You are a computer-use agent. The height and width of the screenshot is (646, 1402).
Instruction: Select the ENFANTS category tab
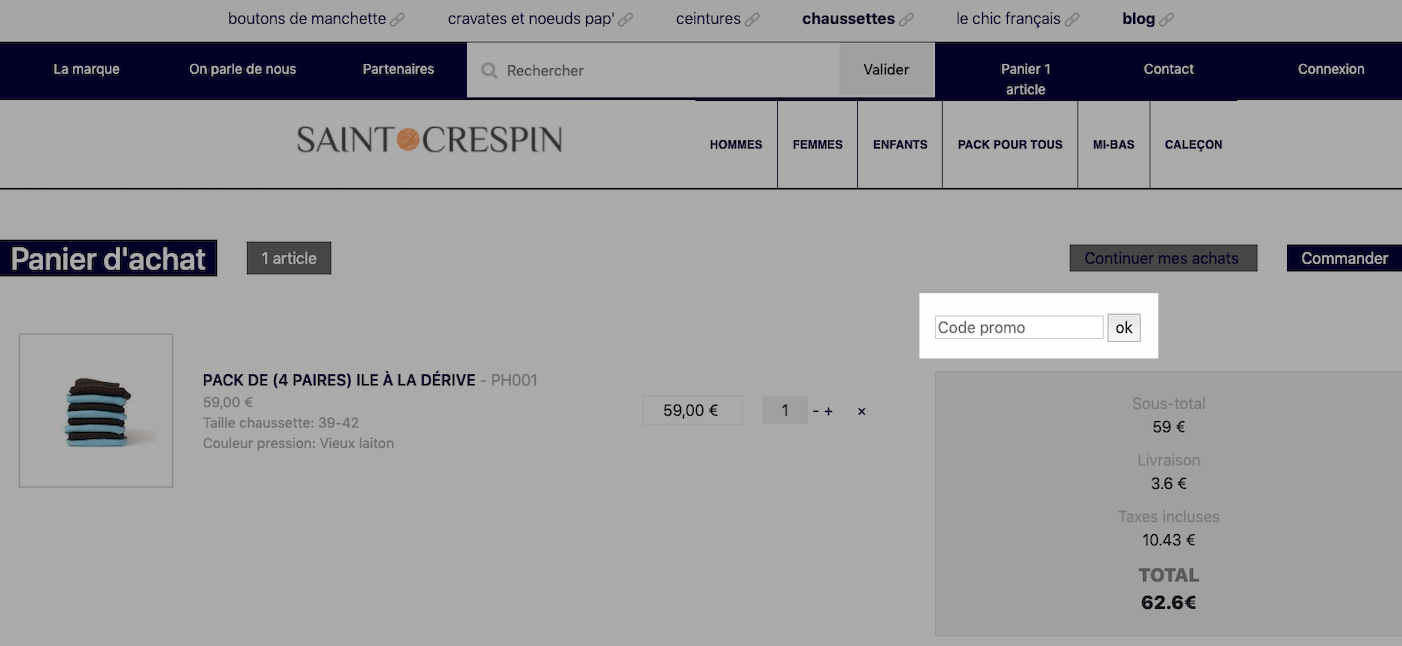click(x=900, y=144)
